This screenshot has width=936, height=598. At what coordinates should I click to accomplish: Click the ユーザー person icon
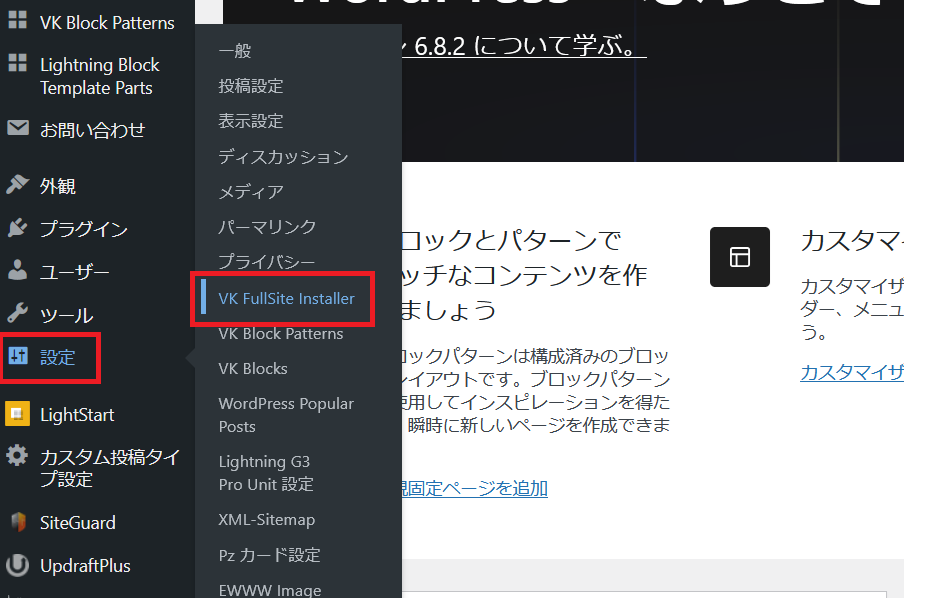(x=17, y=270)
